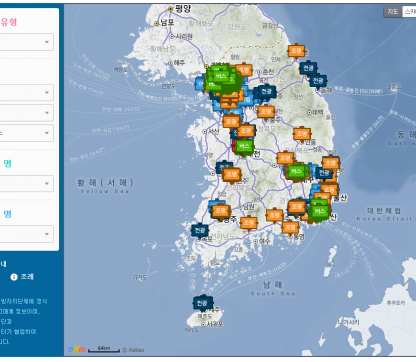
Task: Click the 전광 marker on Jeju island
Action: (202, 303)
